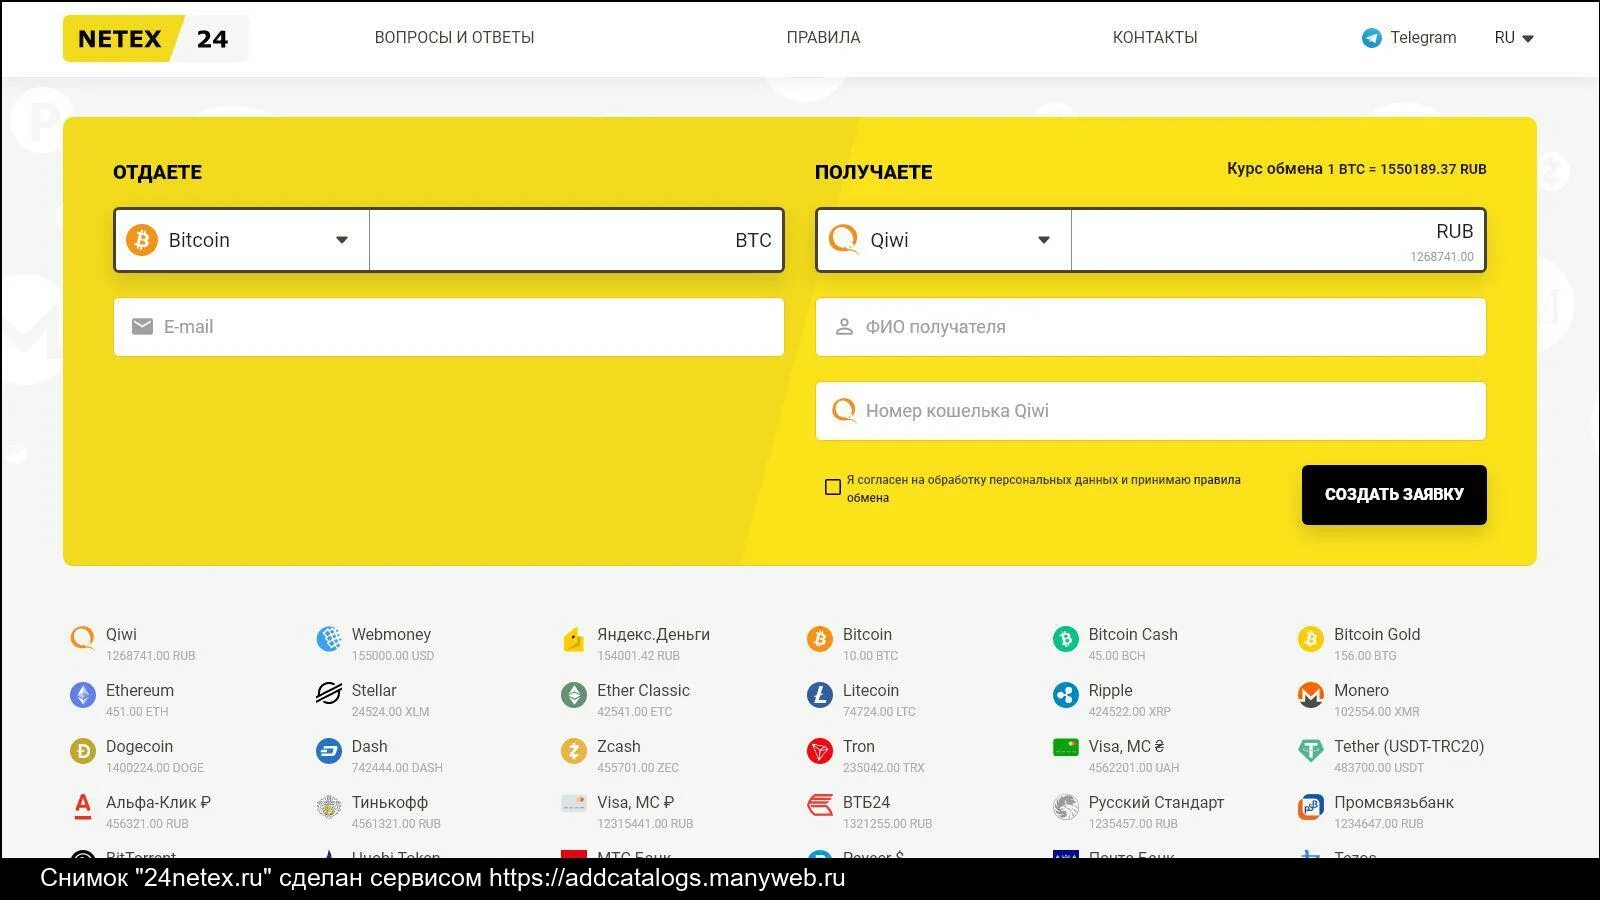Select Альфа-Клик ₽ icon

click(82, 807)
